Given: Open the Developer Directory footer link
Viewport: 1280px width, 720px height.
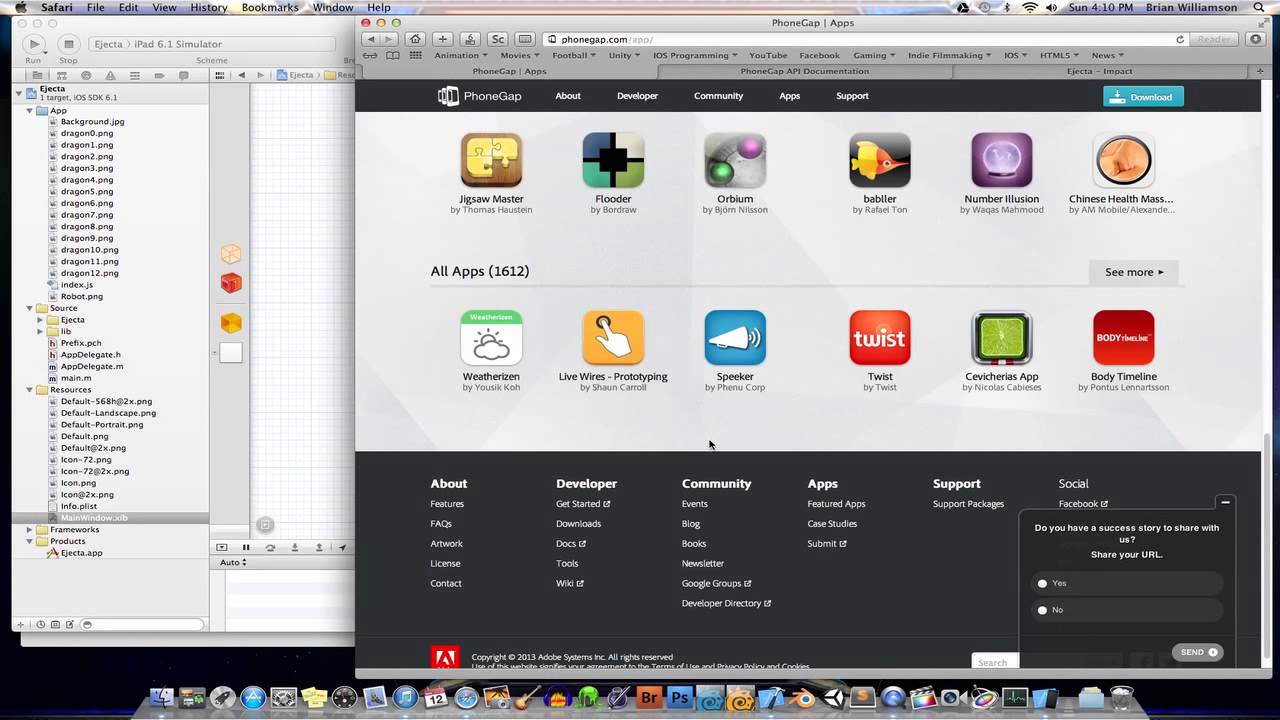Looking at the screenshot, I should point(726,603).
